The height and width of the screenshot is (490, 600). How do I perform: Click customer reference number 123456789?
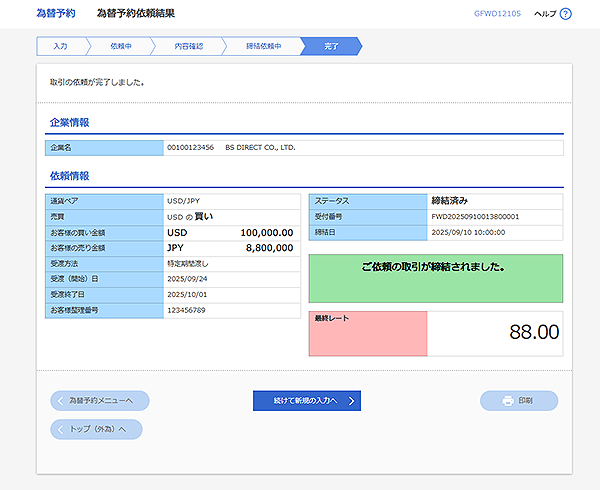(186, 310)
